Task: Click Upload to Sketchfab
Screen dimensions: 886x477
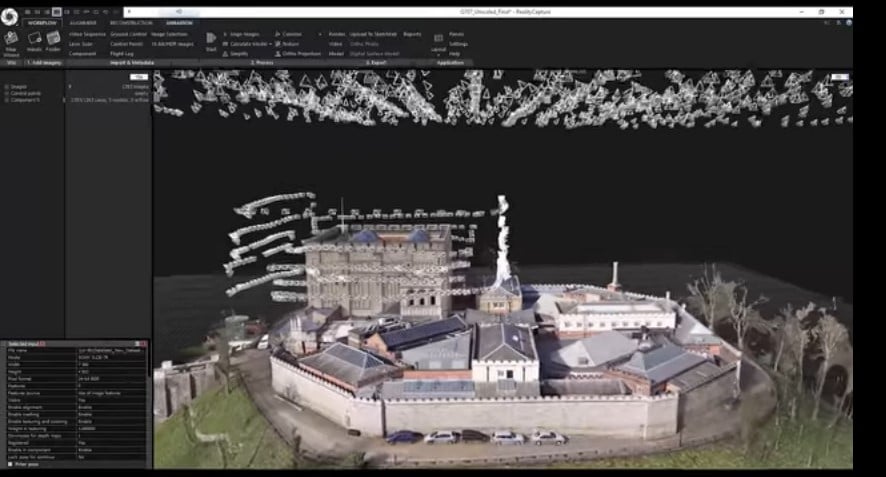Action: point(371,34)
